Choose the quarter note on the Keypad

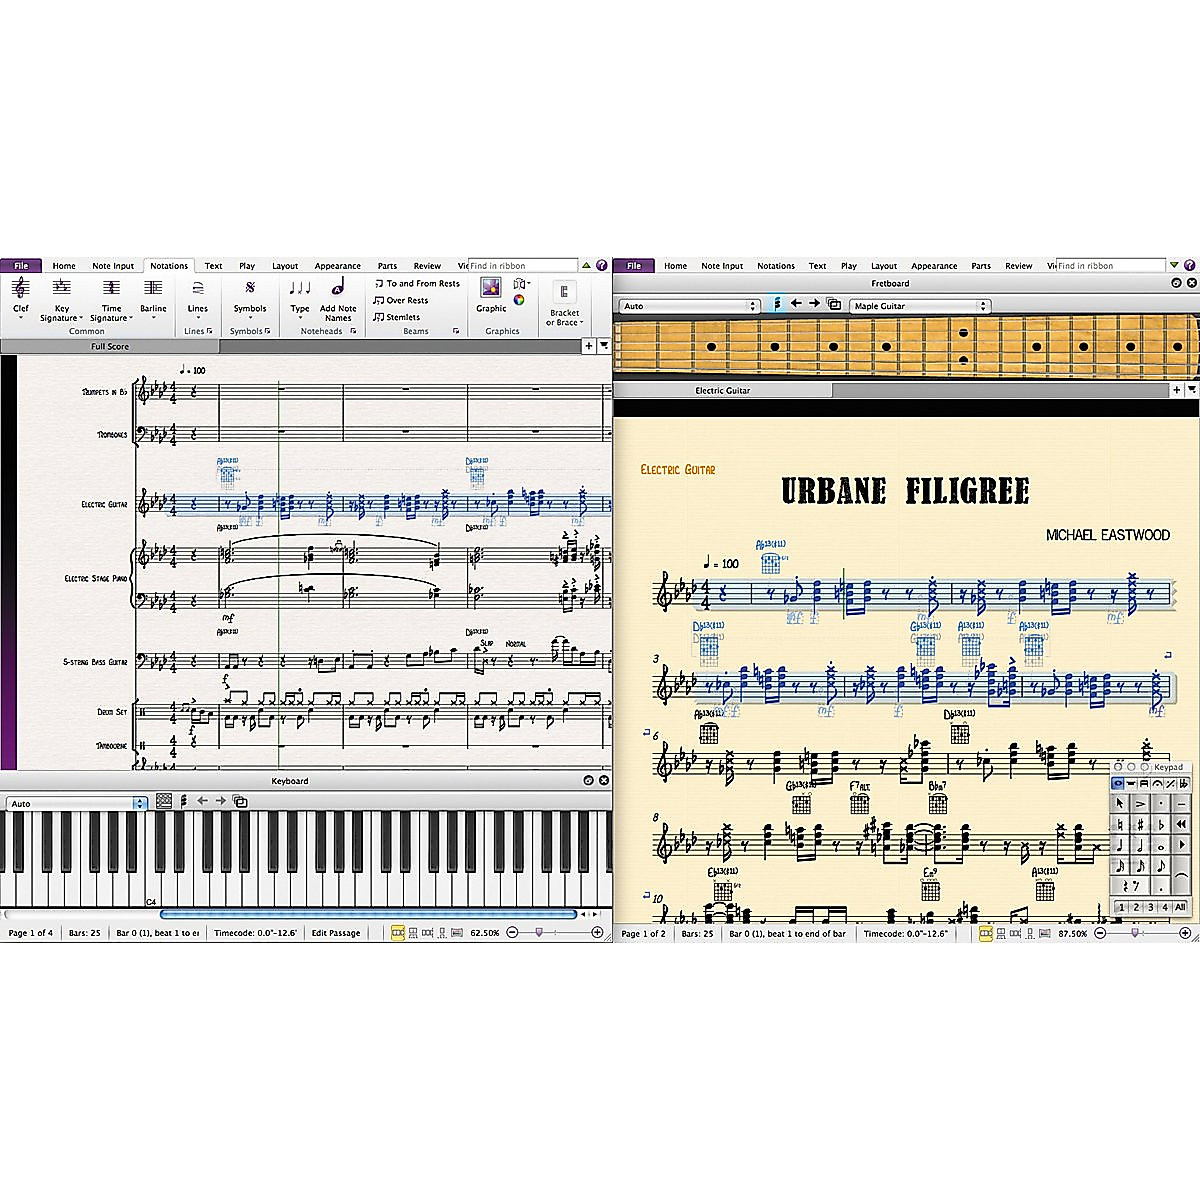coord(1120,844)
